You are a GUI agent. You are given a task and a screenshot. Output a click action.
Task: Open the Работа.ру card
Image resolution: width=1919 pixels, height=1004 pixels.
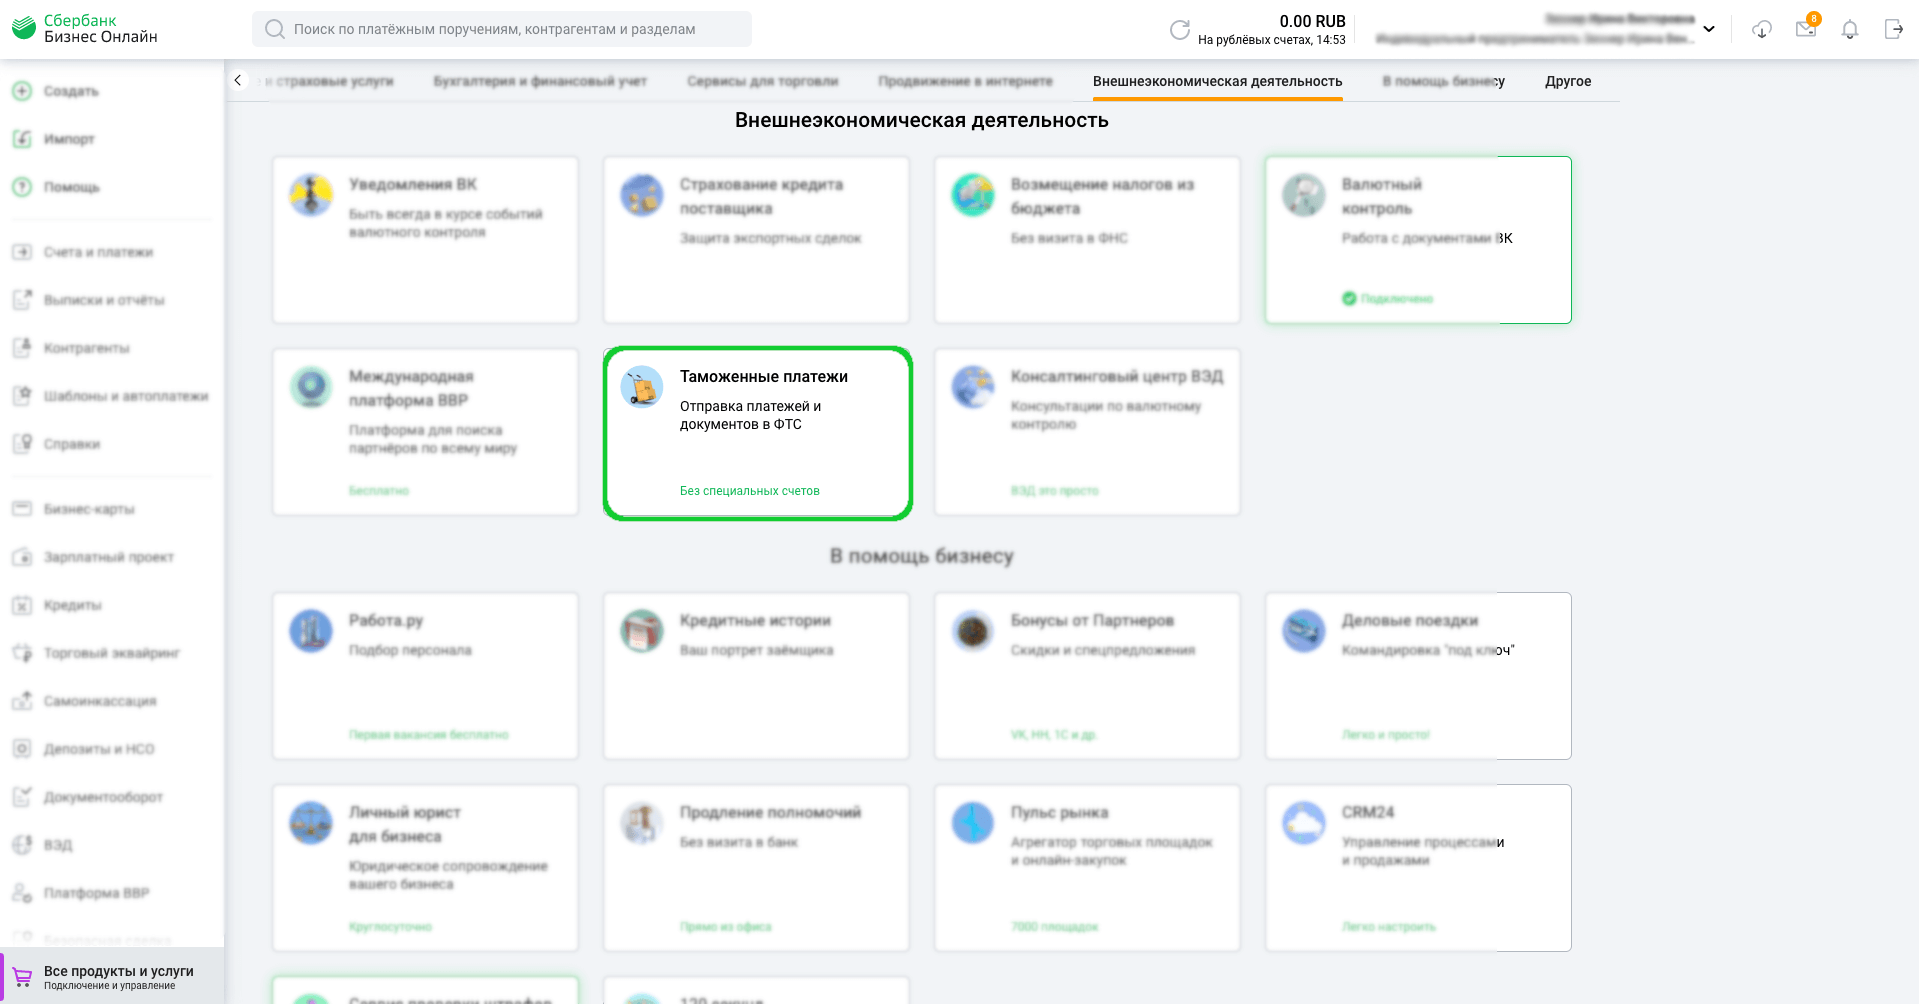tap(425, 676)
